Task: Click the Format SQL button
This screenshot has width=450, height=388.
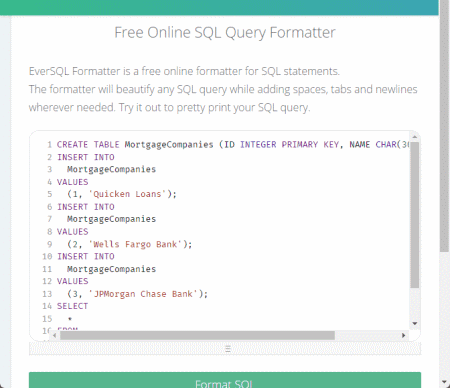Action: pyautogui.click(x=225, y=380)
